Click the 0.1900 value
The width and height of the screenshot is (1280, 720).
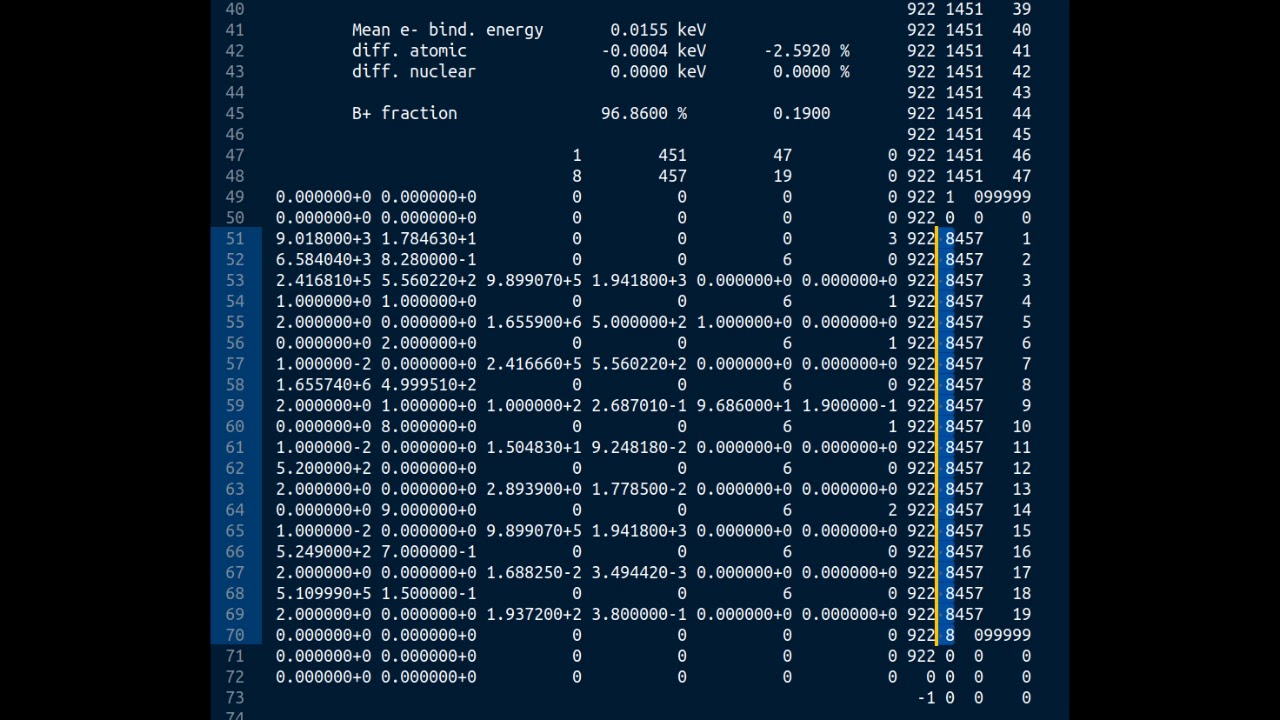[x=801, y=114]
